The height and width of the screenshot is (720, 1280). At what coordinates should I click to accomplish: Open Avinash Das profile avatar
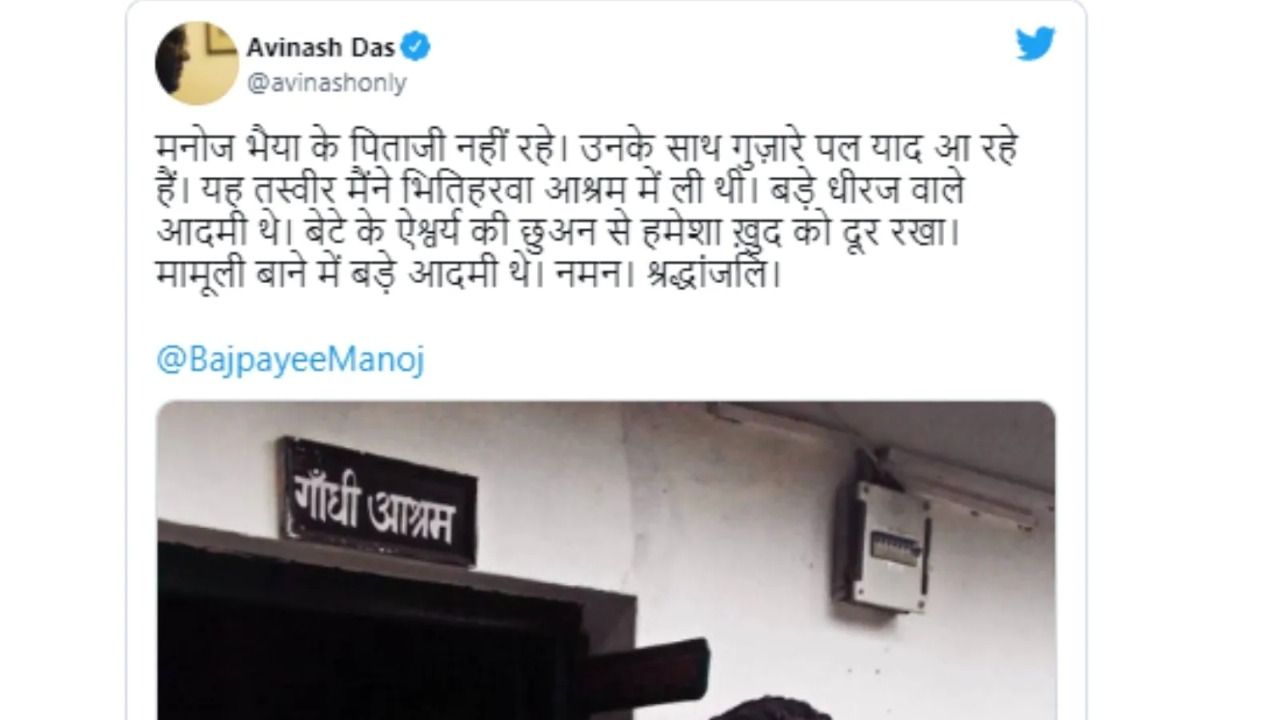[x=196, y=63]
